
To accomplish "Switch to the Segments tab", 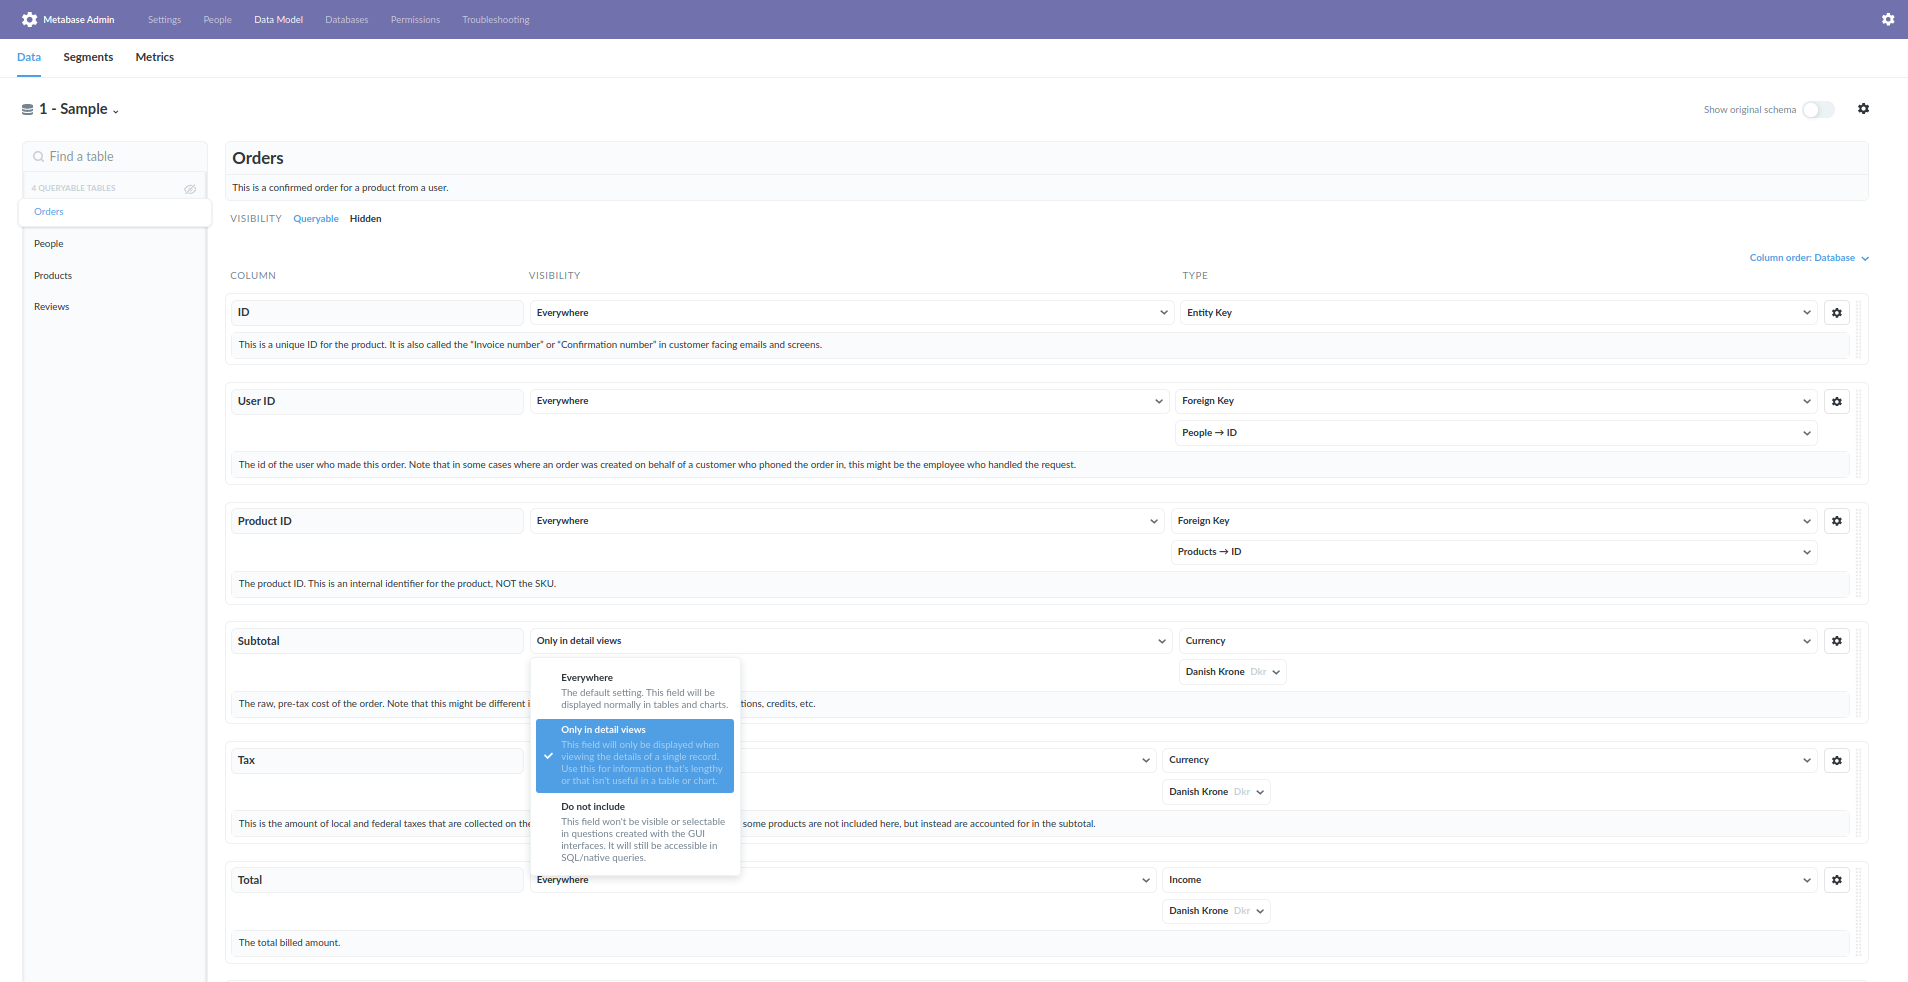I will coord(87,57).
